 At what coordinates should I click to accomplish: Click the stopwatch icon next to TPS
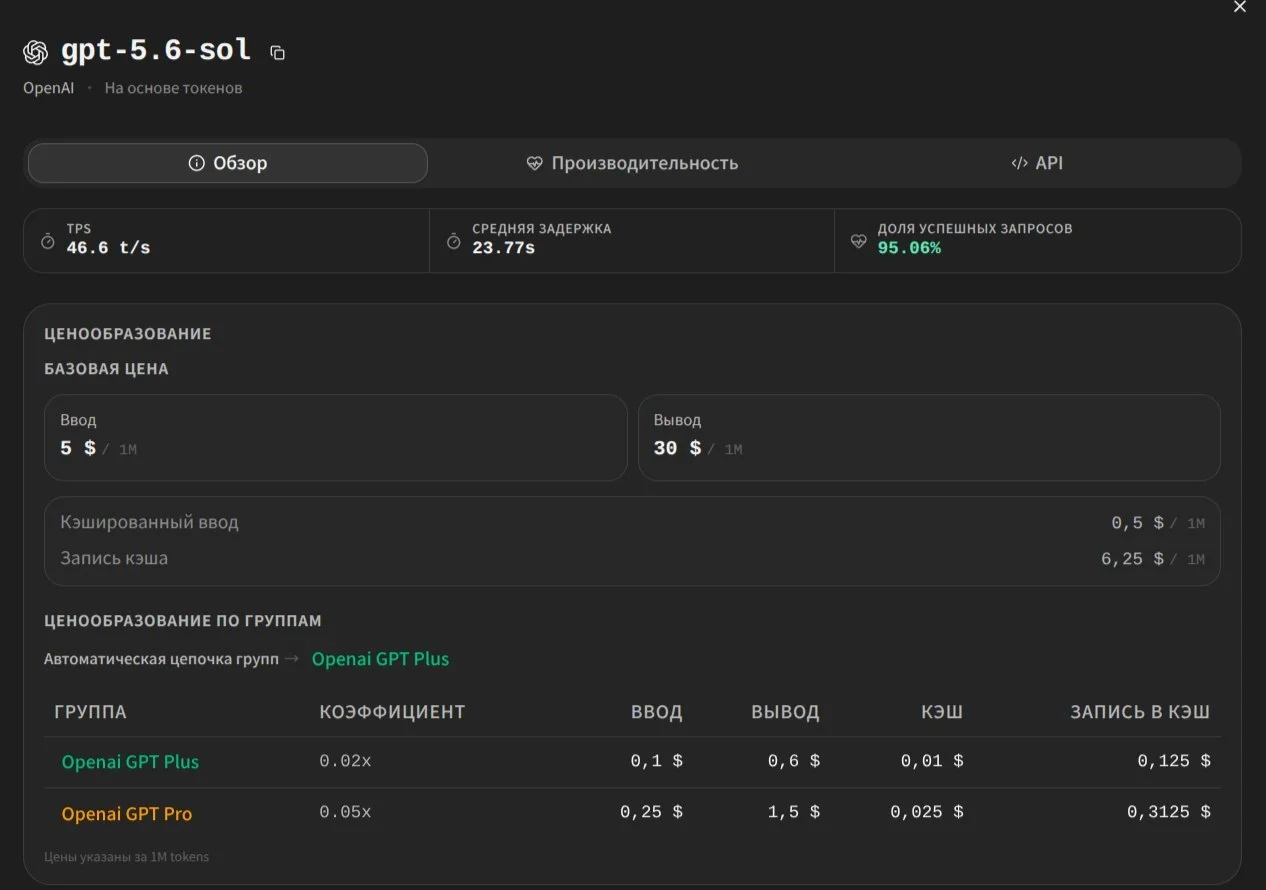tap(48, 241)
